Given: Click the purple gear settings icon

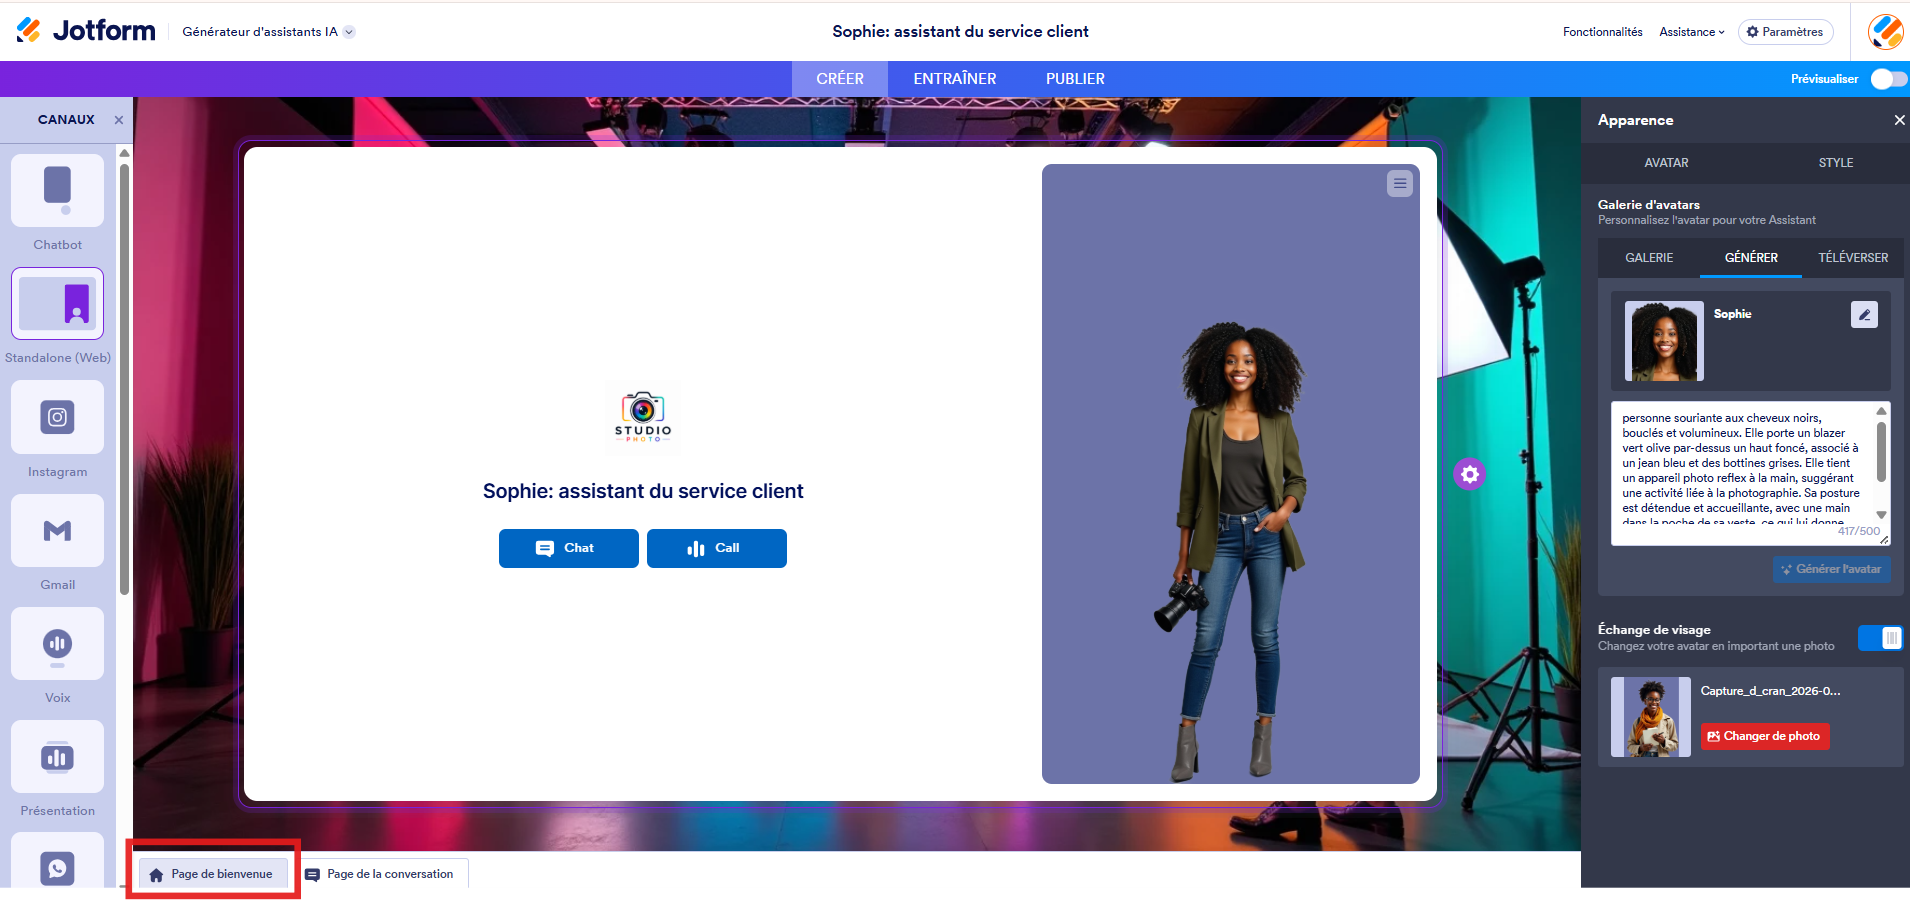Looking at the screenshot, I should click(1469, 474).
